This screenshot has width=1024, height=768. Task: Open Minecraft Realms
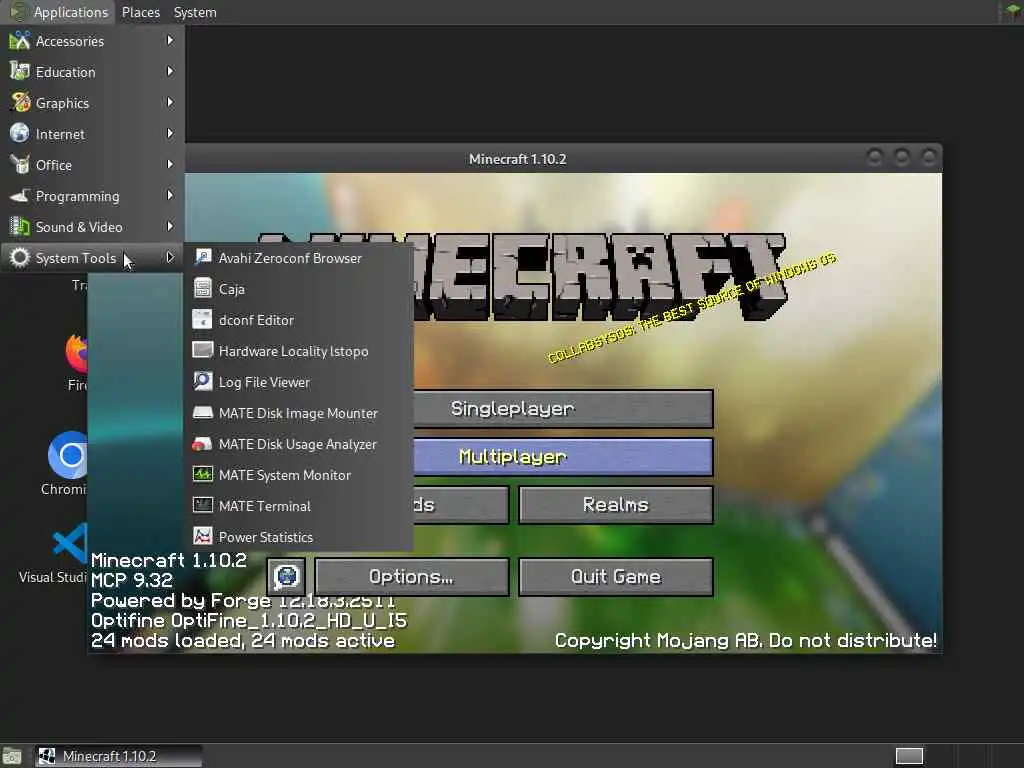(616, 505)
